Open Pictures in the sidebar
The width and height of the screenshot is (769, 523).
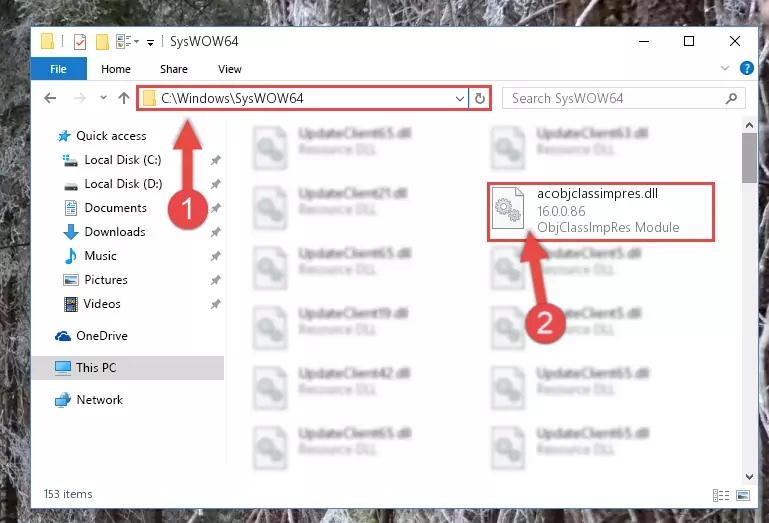click(x=106, y=280)
